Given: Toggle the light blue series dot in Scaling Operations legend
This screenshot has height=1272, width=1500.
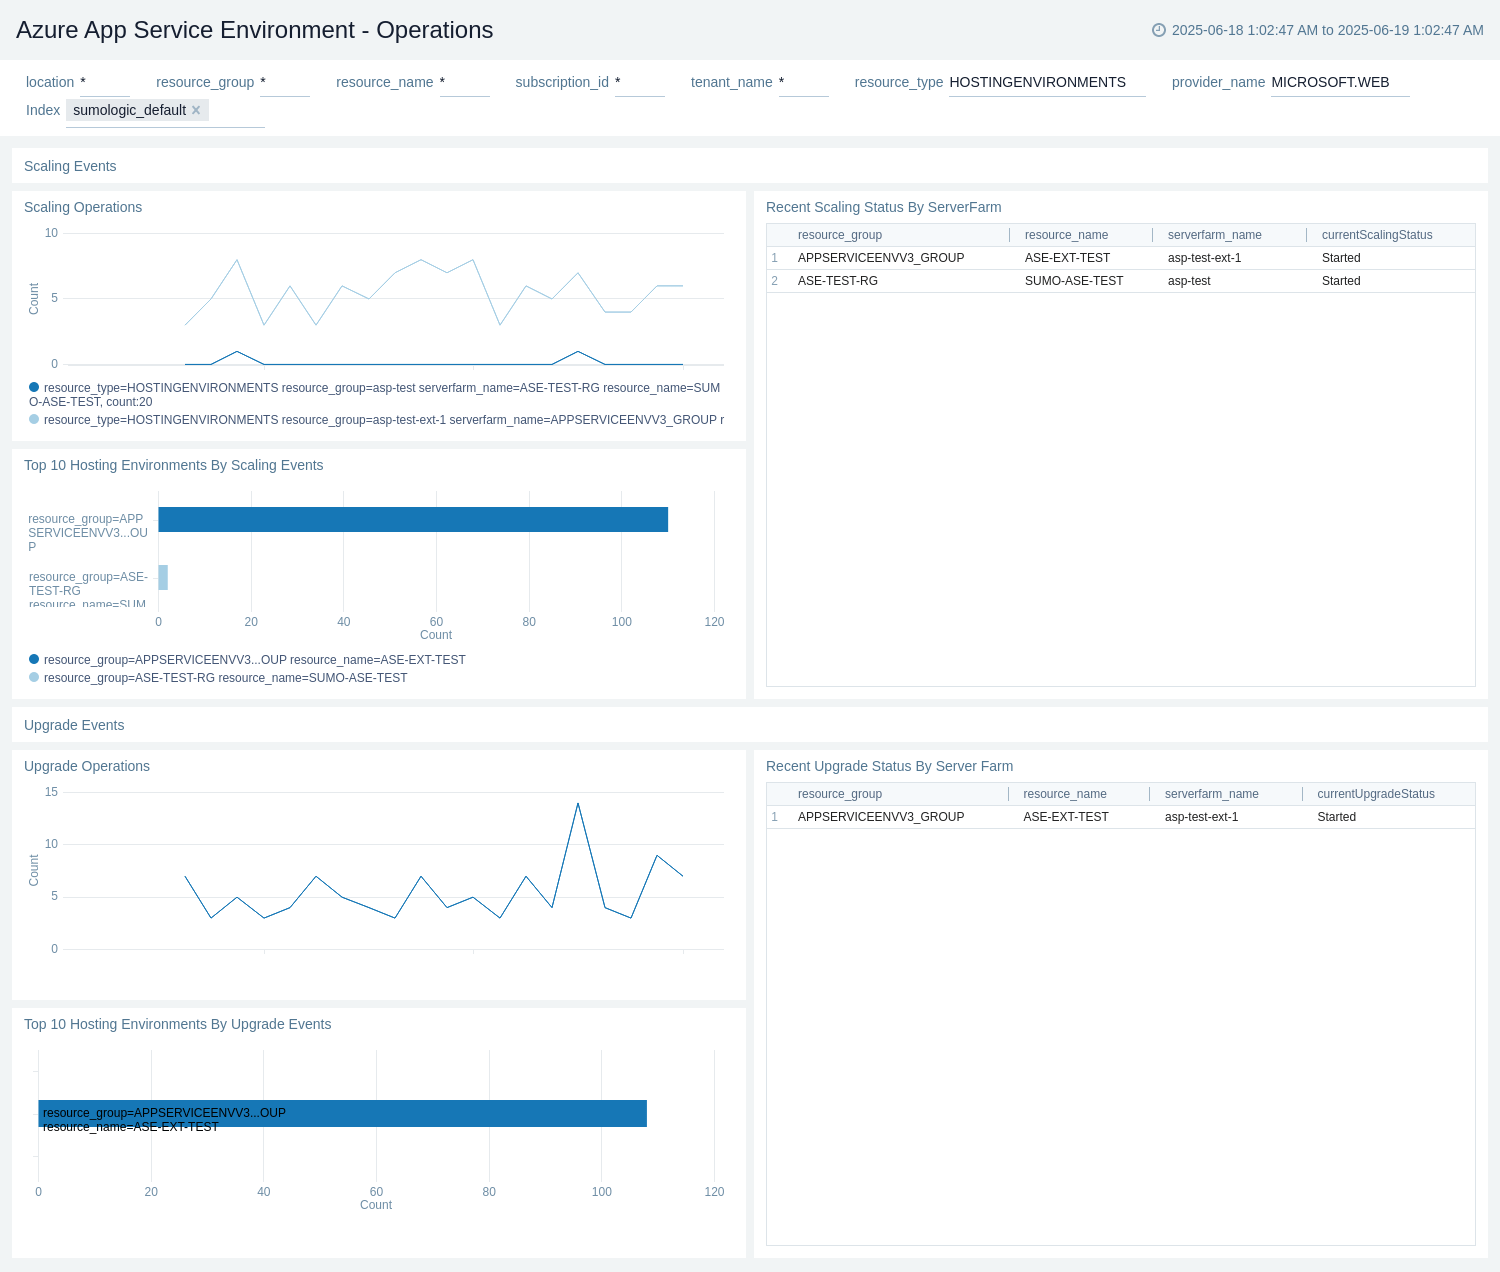Looking at the screenshot, I should point(33,419).
